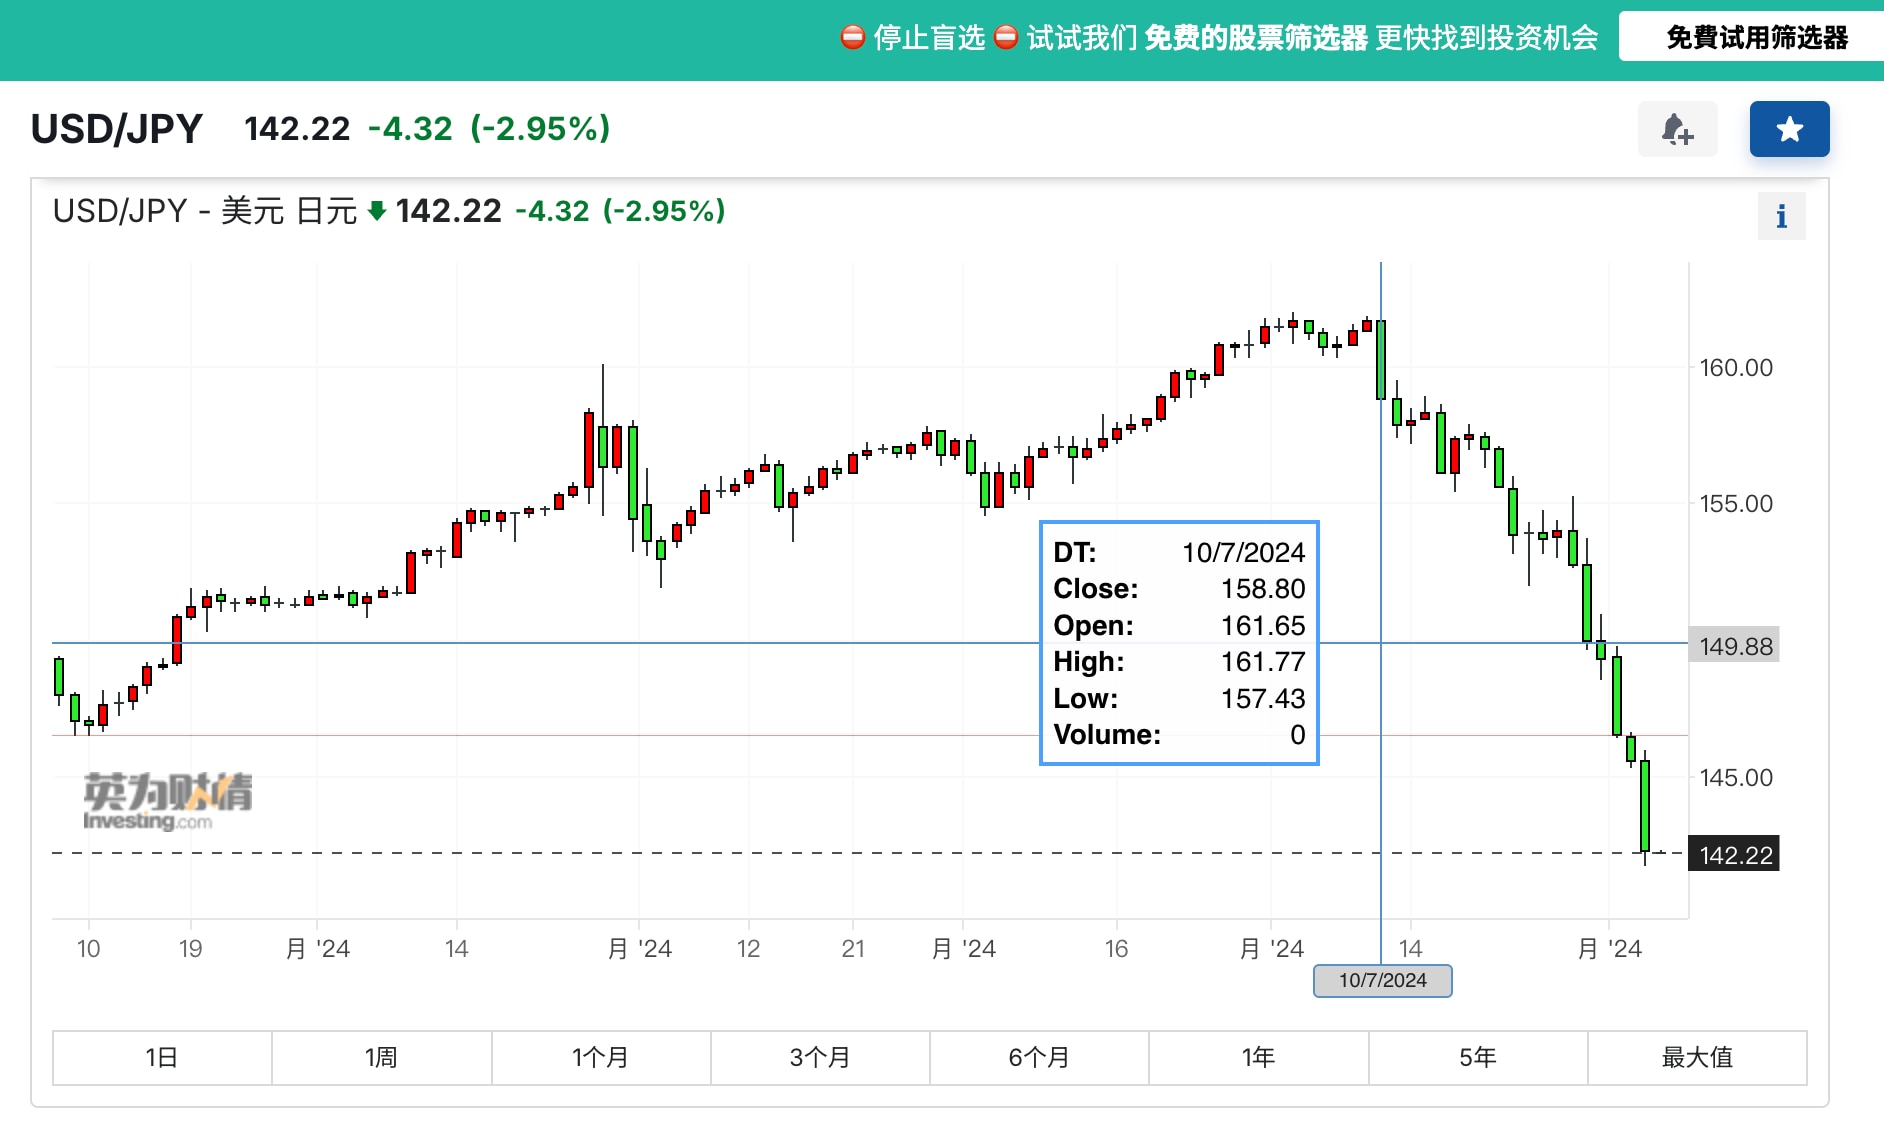Click the 149.88 crosshair price label
Viewport: 1884px width, 1134px height.
click(x=1734, y=646)
